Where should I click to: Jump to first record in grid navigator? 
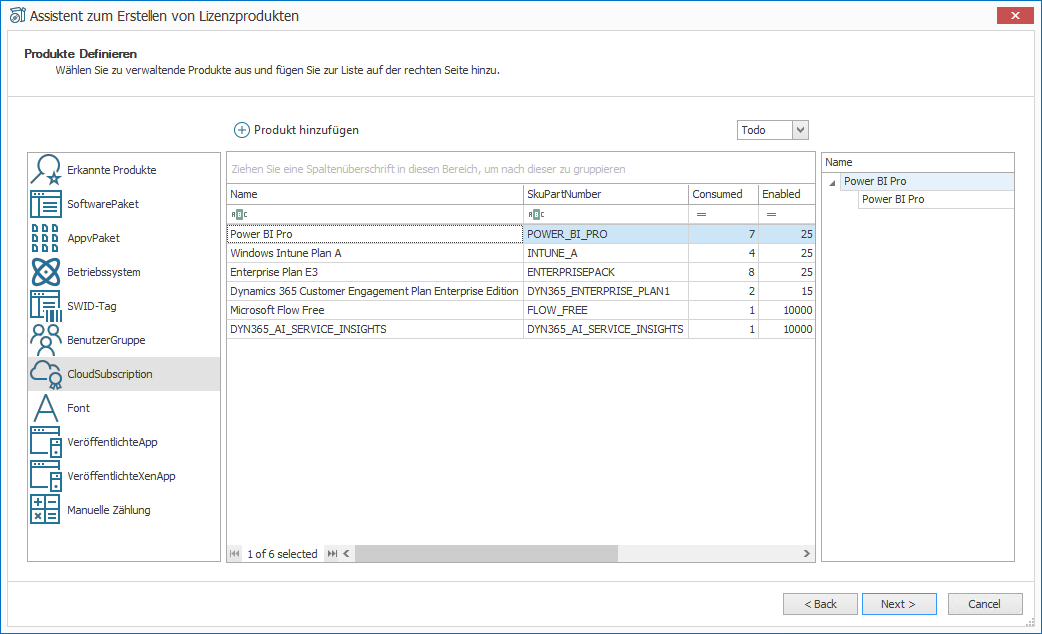click(235, 554)
